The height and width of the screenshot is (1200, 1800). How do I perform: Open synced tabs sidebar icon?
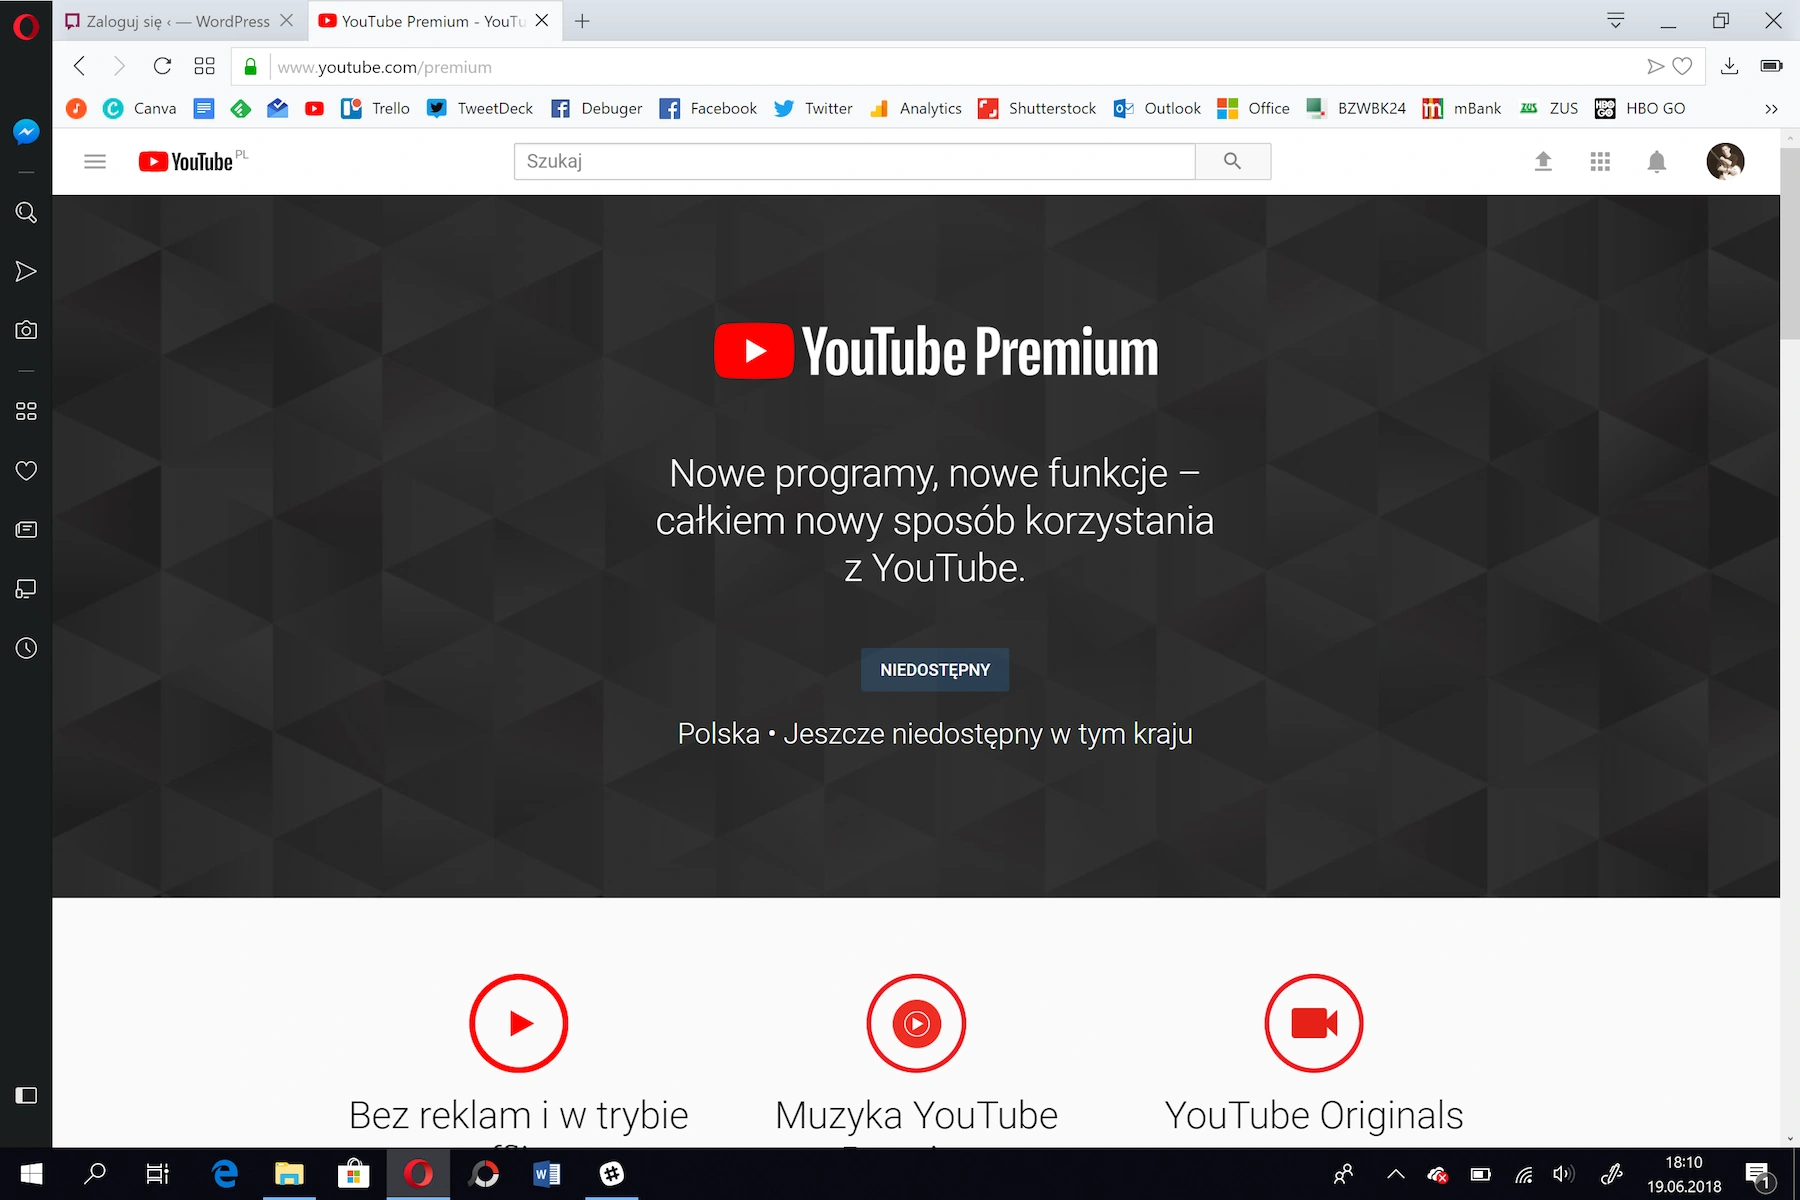coord(26,589)
